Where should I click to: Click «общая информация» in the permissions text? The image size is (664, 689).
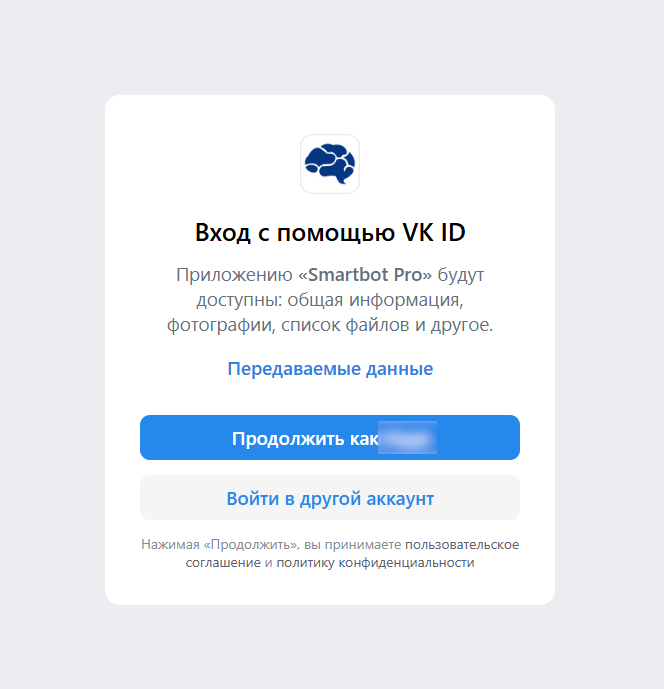tap(374, 300)
